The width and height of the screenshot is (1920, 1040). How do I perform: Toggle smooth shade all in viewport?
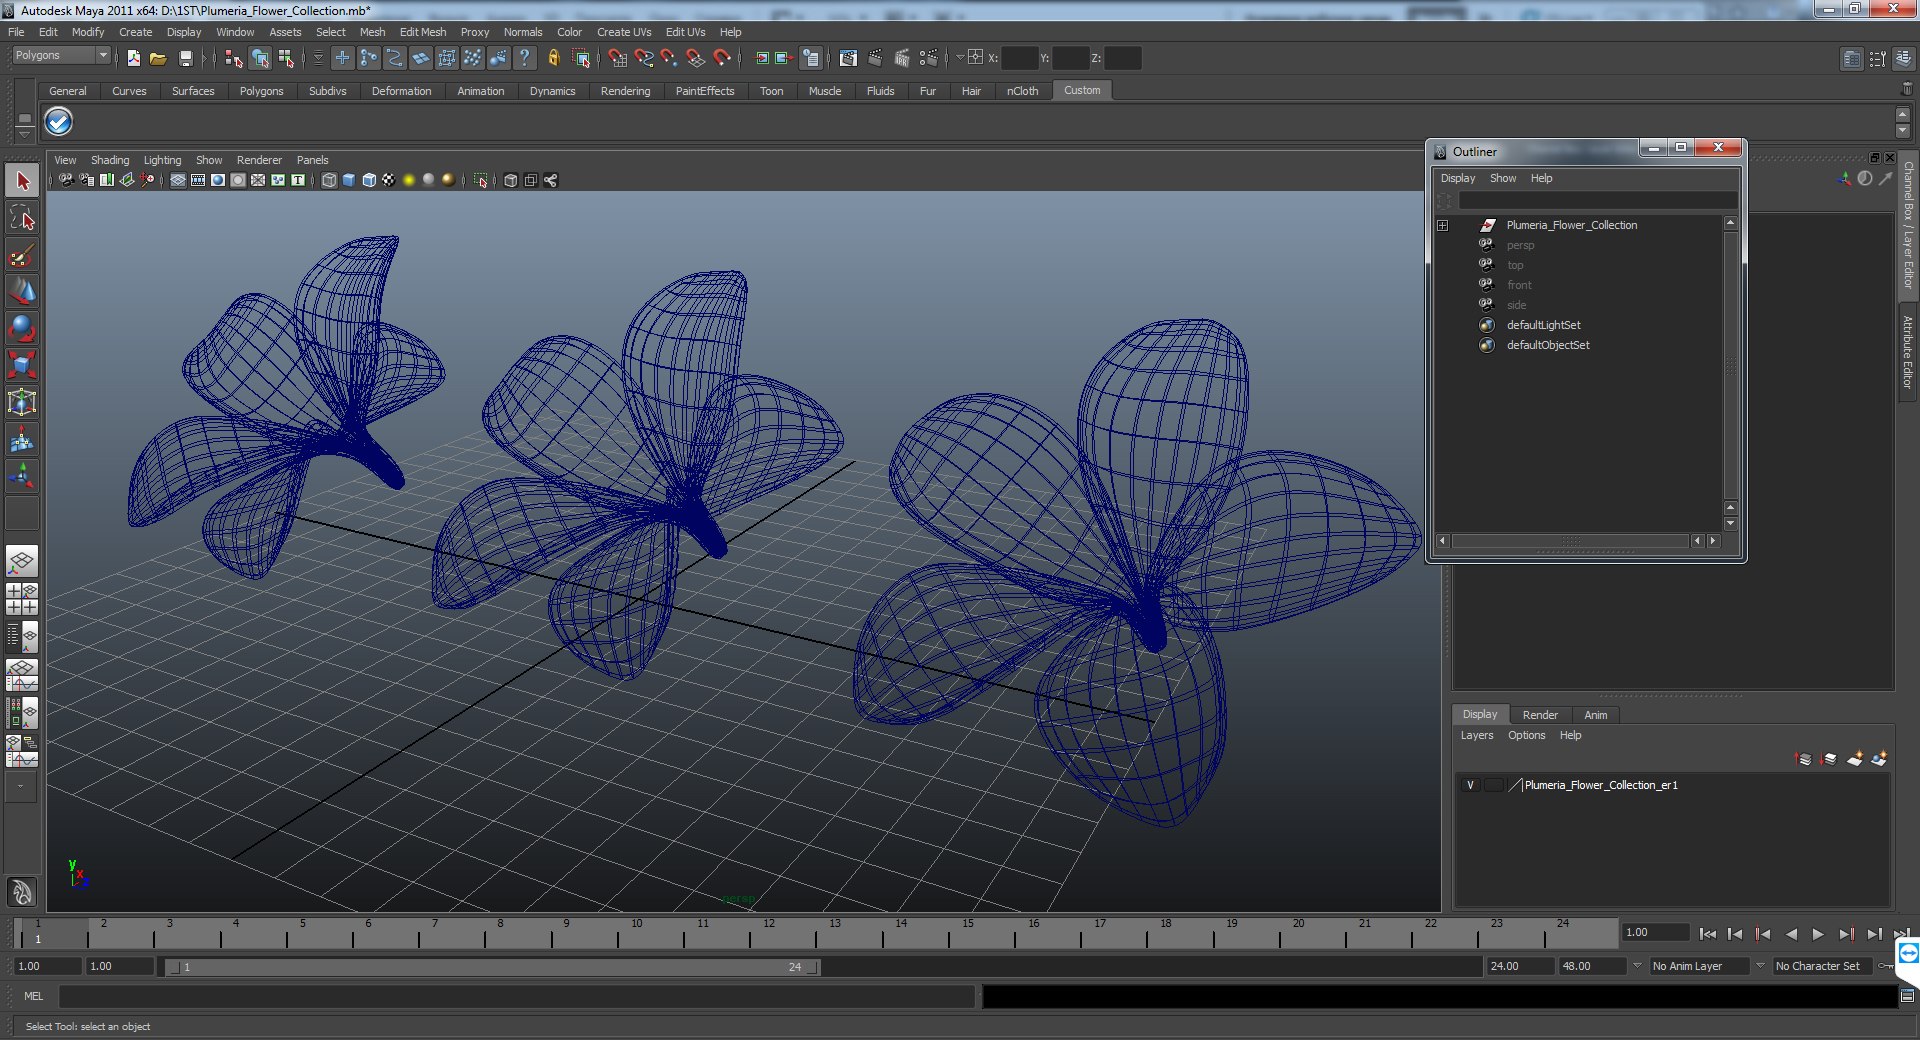(349, 180)
